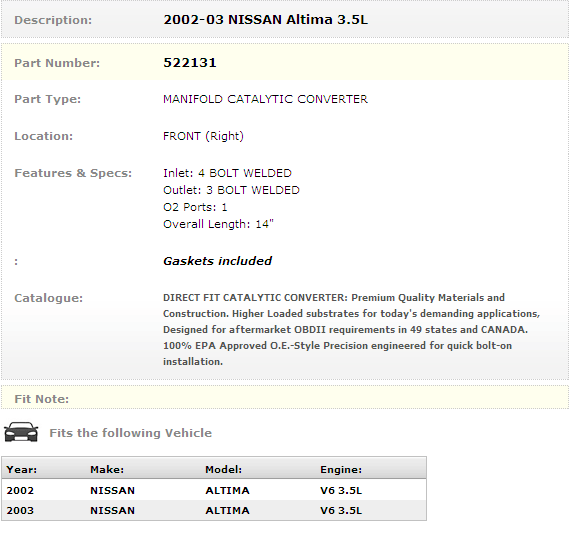570x541 pixels.
Task: Click the Outlet: 3 BOLT WELDED spec
Action: pyautogui.click(x=231, y=190)
